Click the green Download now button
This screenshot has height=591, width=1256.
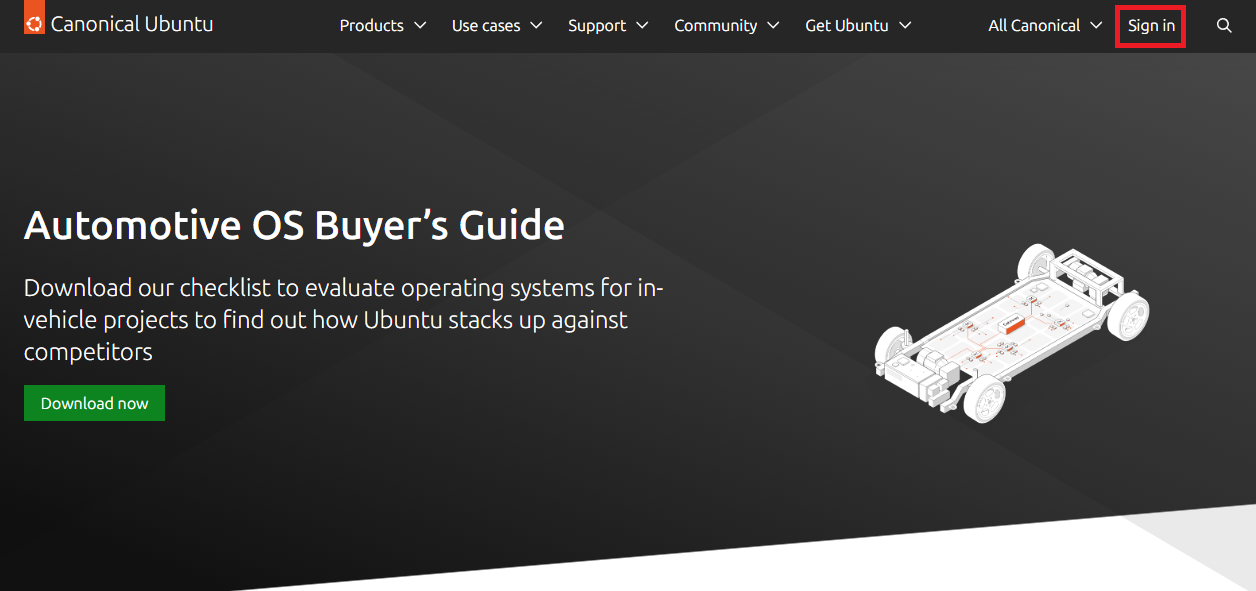point(94,403)
